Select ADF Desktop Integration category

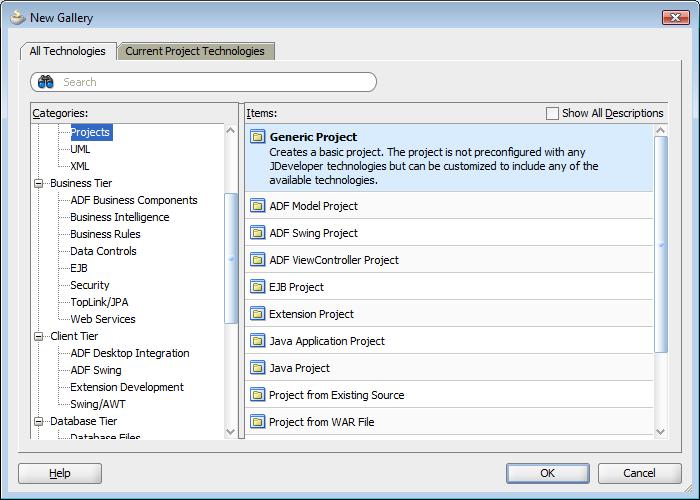[130, 353]
